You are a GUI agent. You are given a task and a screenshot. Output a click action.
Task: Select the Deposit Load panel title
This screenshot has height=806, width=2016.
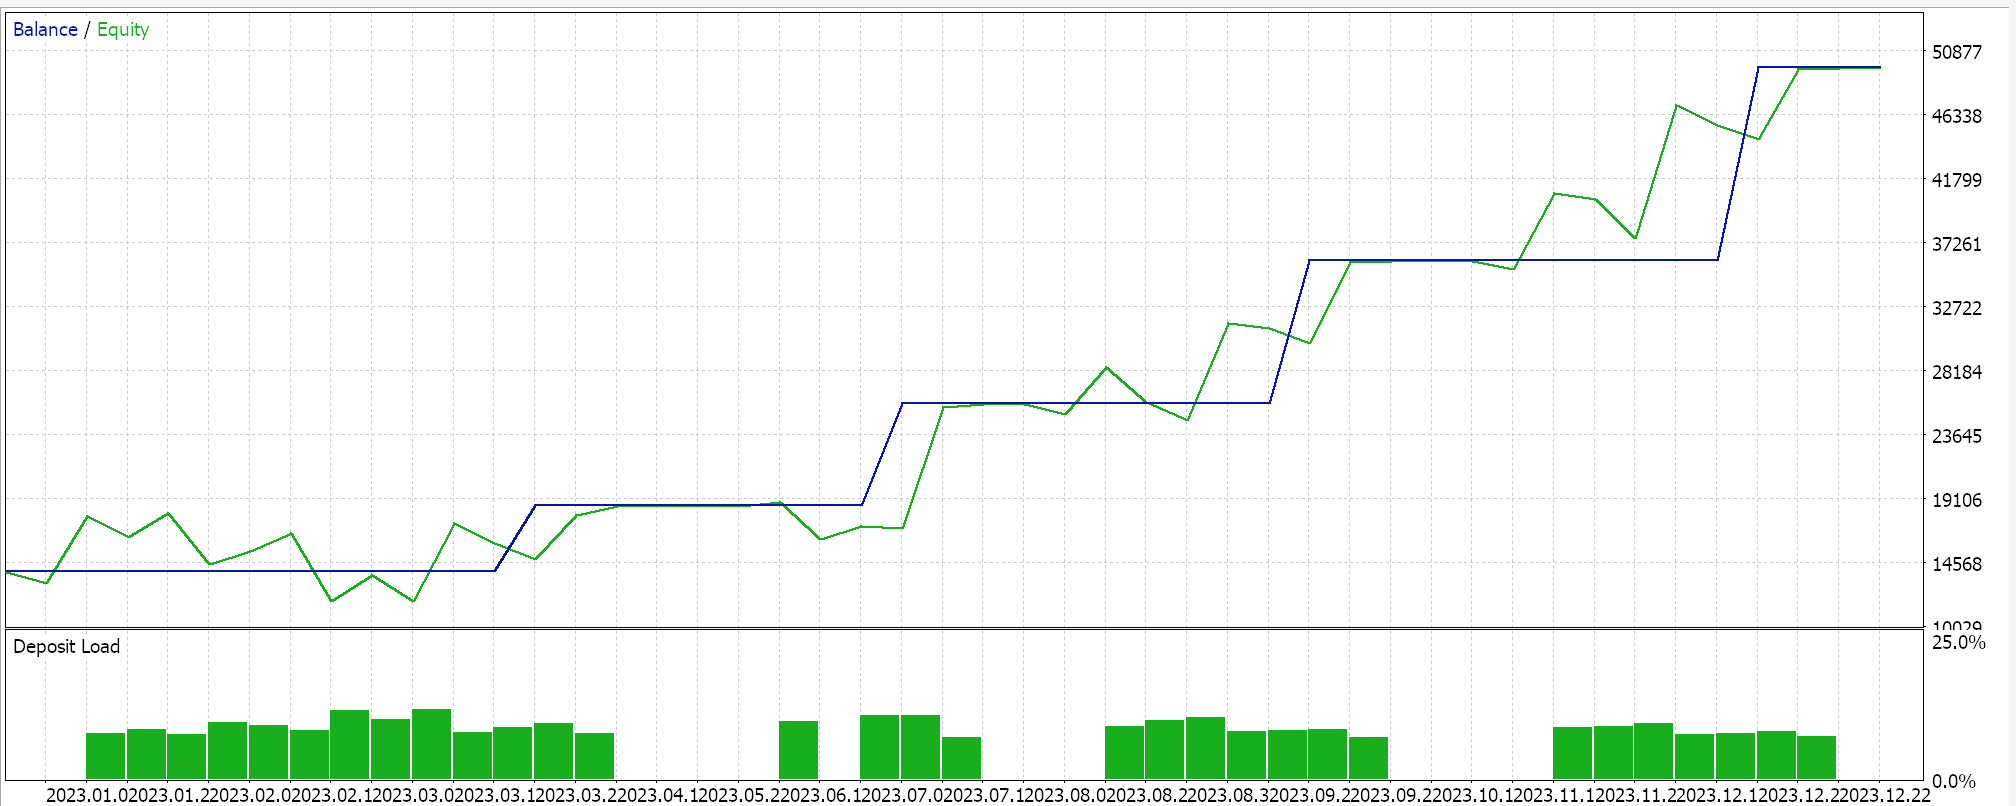66,647
